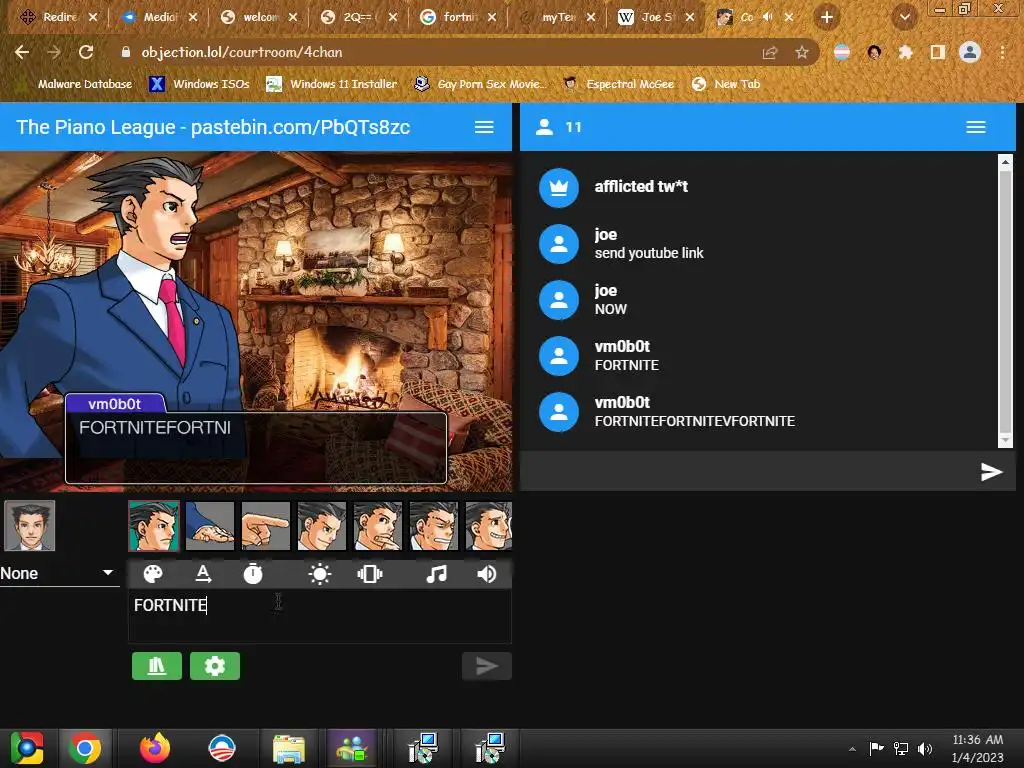Open the text color palette icon
This screenshot has height=768, width=1024.
(153, 574)
